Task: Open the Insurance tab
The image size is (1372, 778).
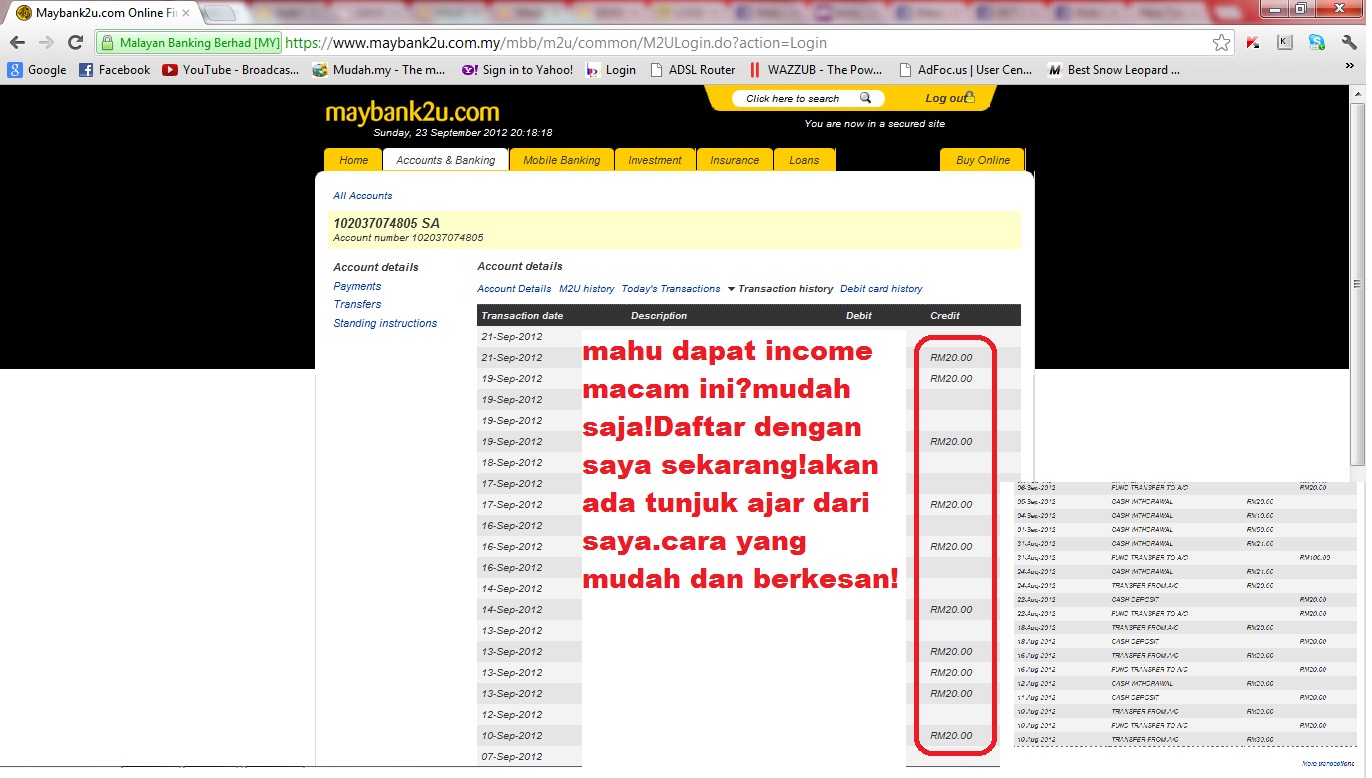Action: click(x=735, y=160)
